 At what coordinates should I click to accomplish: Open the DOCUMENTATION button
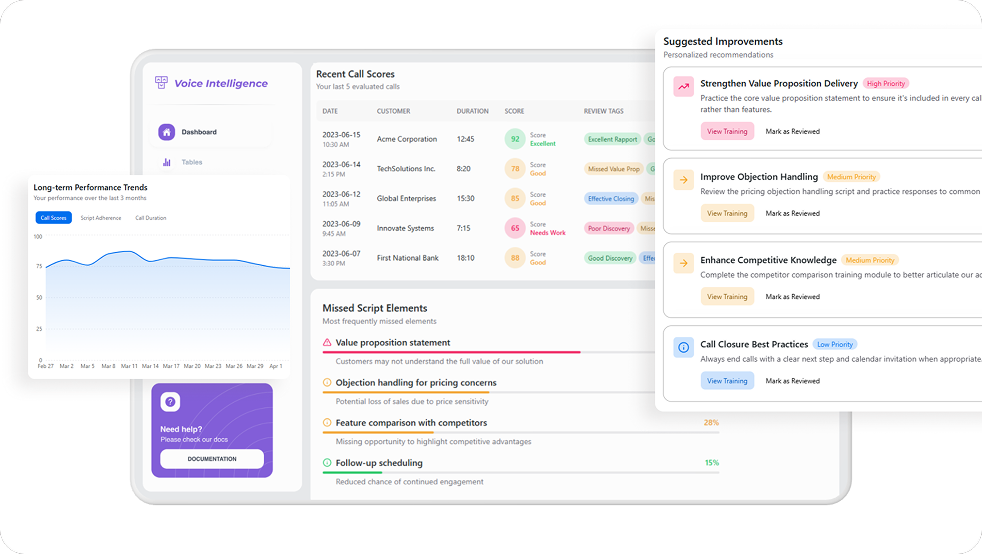click(x=212, y=459)
